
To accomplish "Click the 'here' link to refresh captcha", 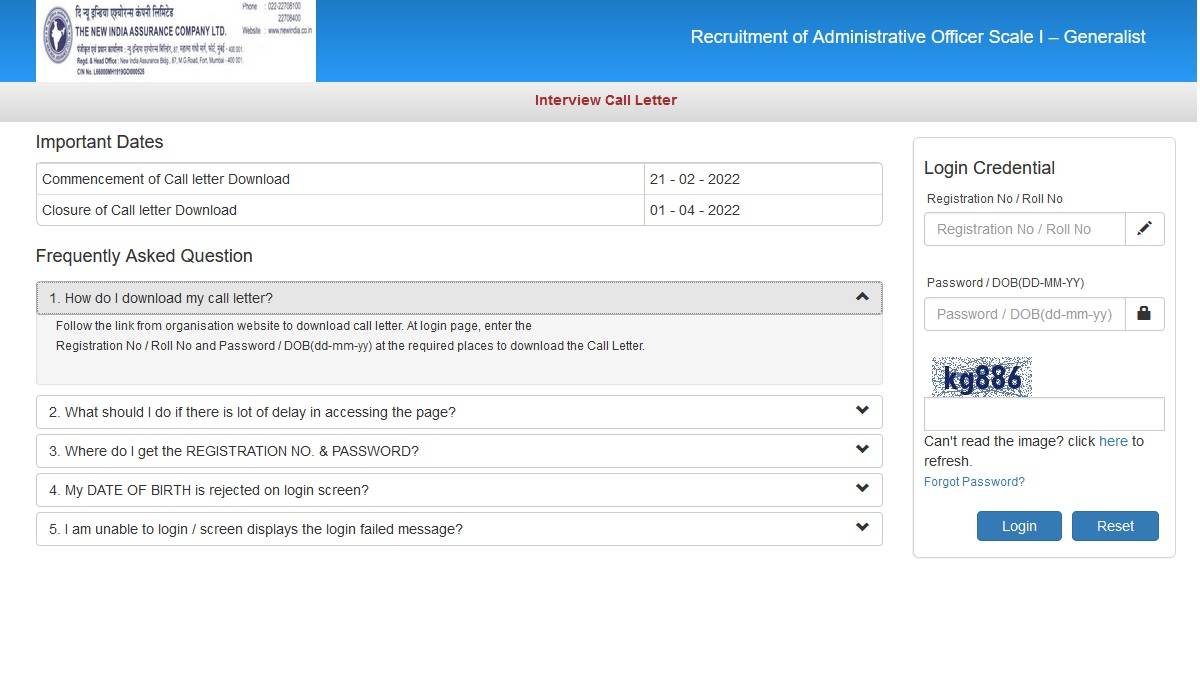I will click(x=1113, y=441).
